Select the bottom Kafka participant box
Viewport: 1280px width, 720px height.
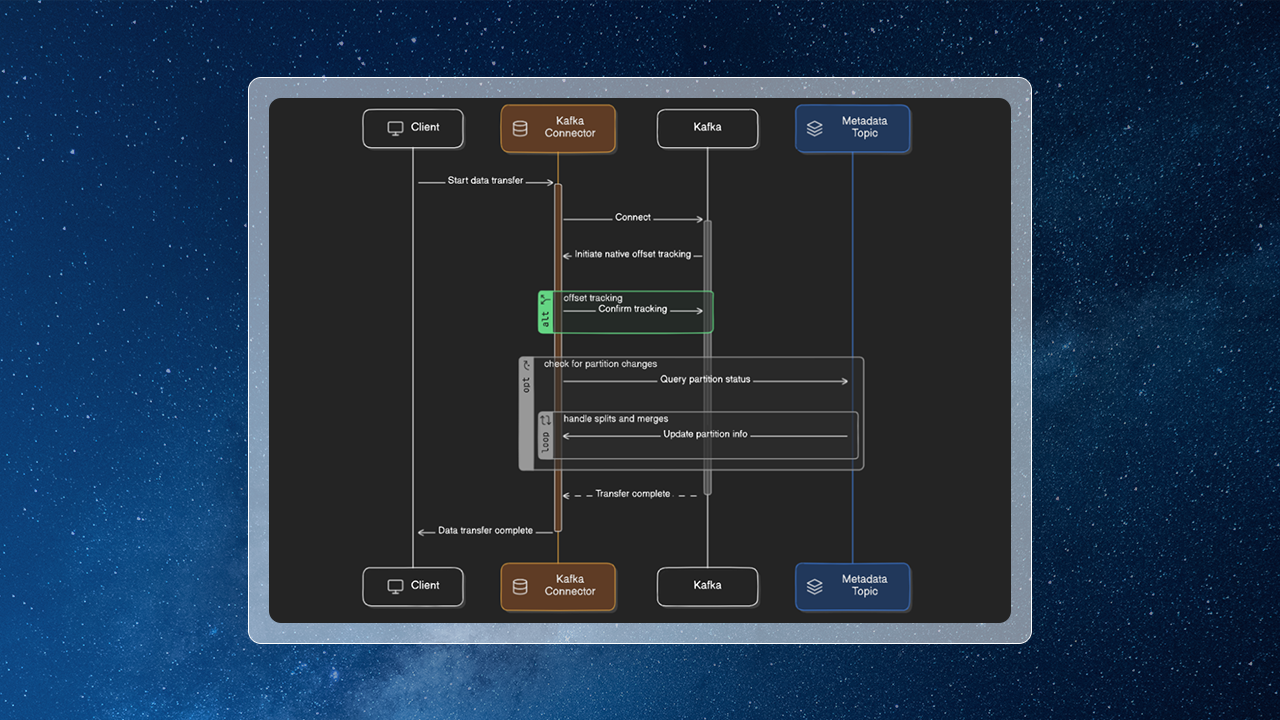(707, 586)
